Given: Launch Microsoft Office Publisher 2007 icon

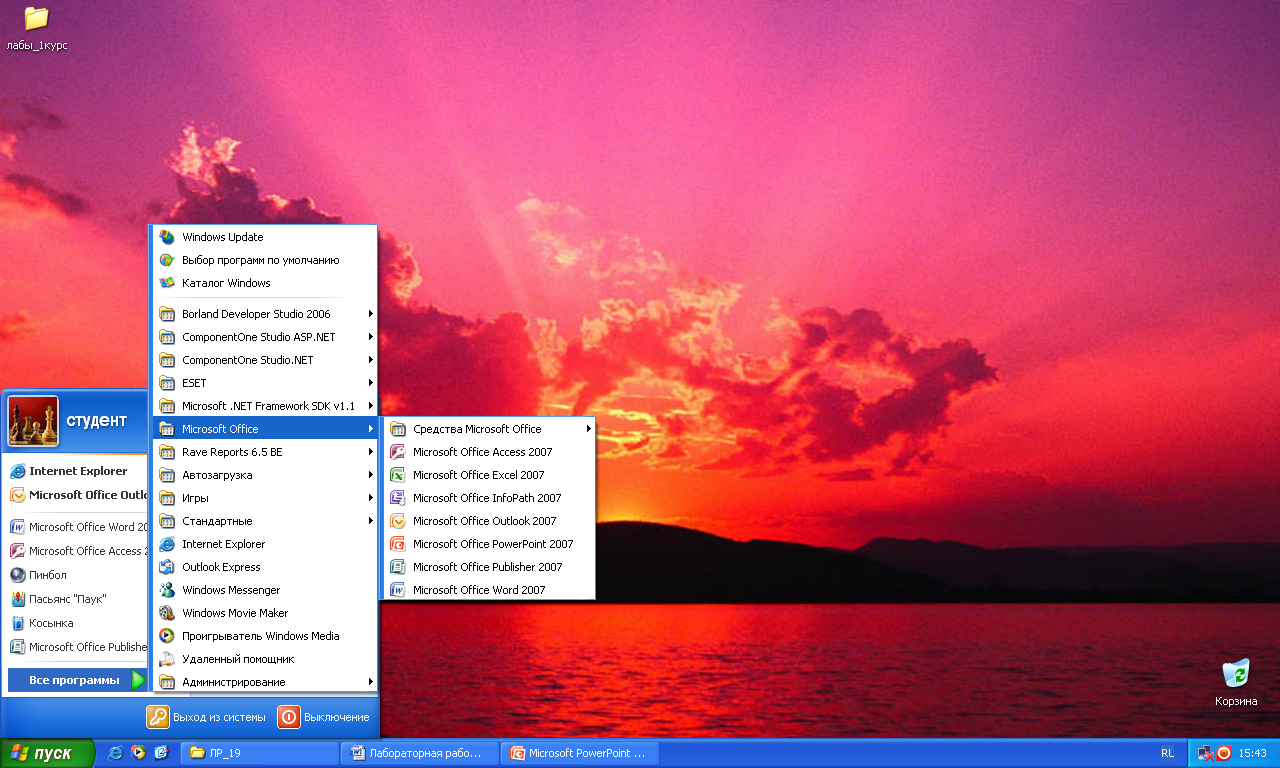Looking at the screenshot, I should [x=397, y=567].
